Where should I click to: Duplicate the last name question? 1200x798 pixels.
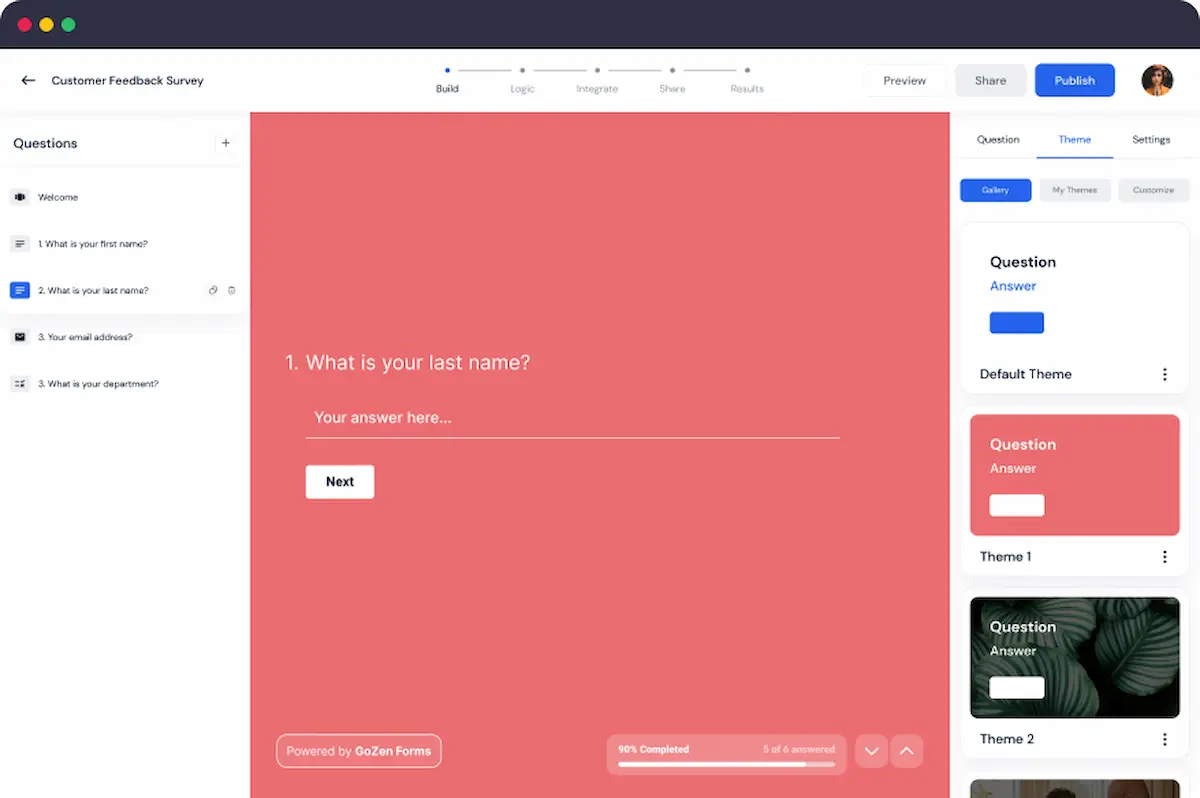coord(213,290)
